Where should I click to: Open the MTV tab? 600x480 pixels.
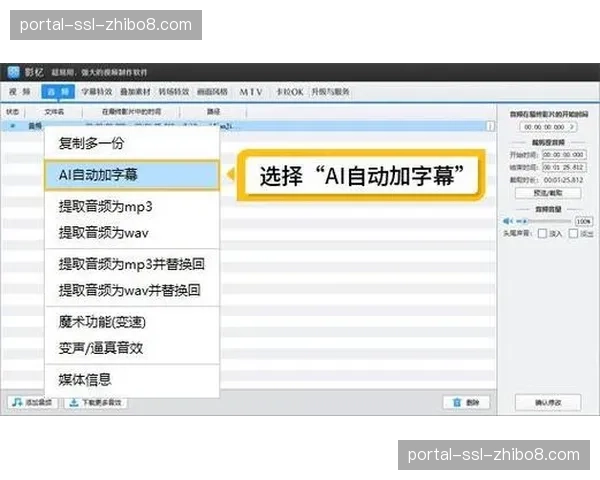pyautogui.click(x=251, y=92)
